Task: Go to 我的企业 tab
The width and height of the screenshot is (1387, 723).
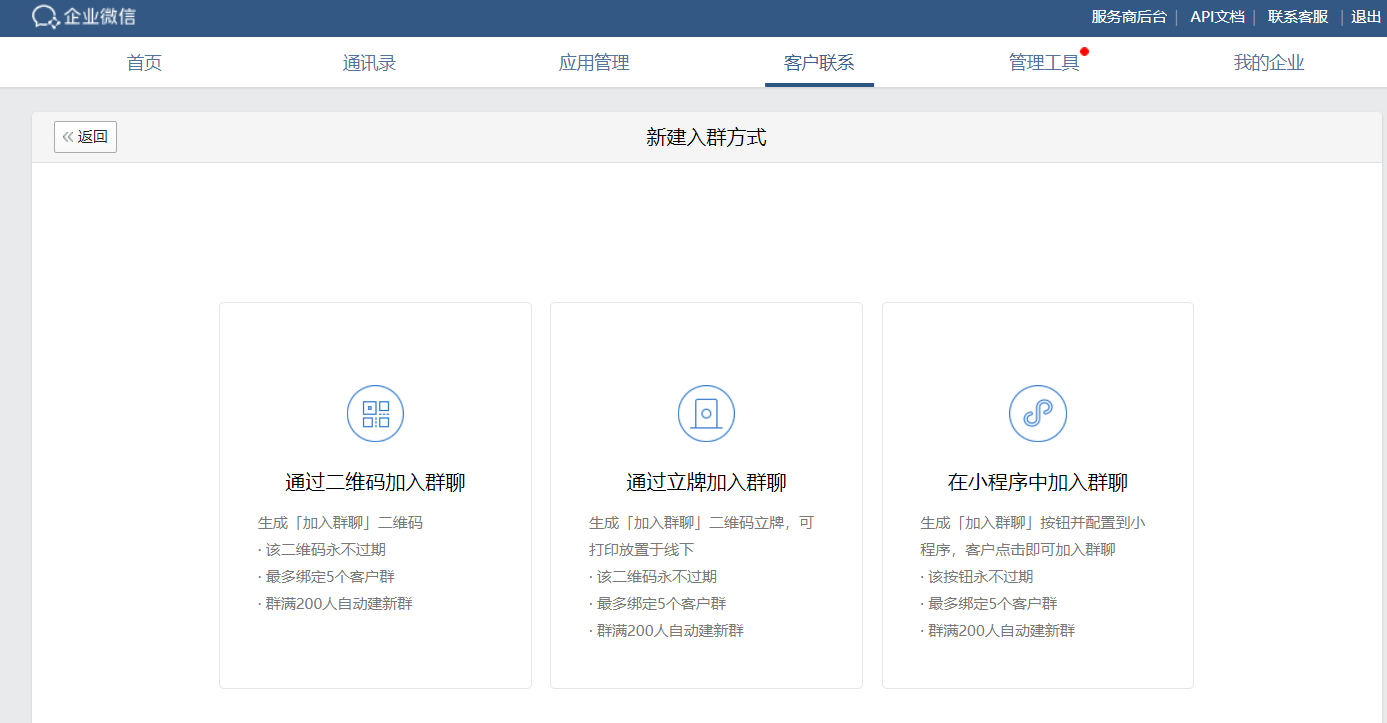Action: 1269,63
